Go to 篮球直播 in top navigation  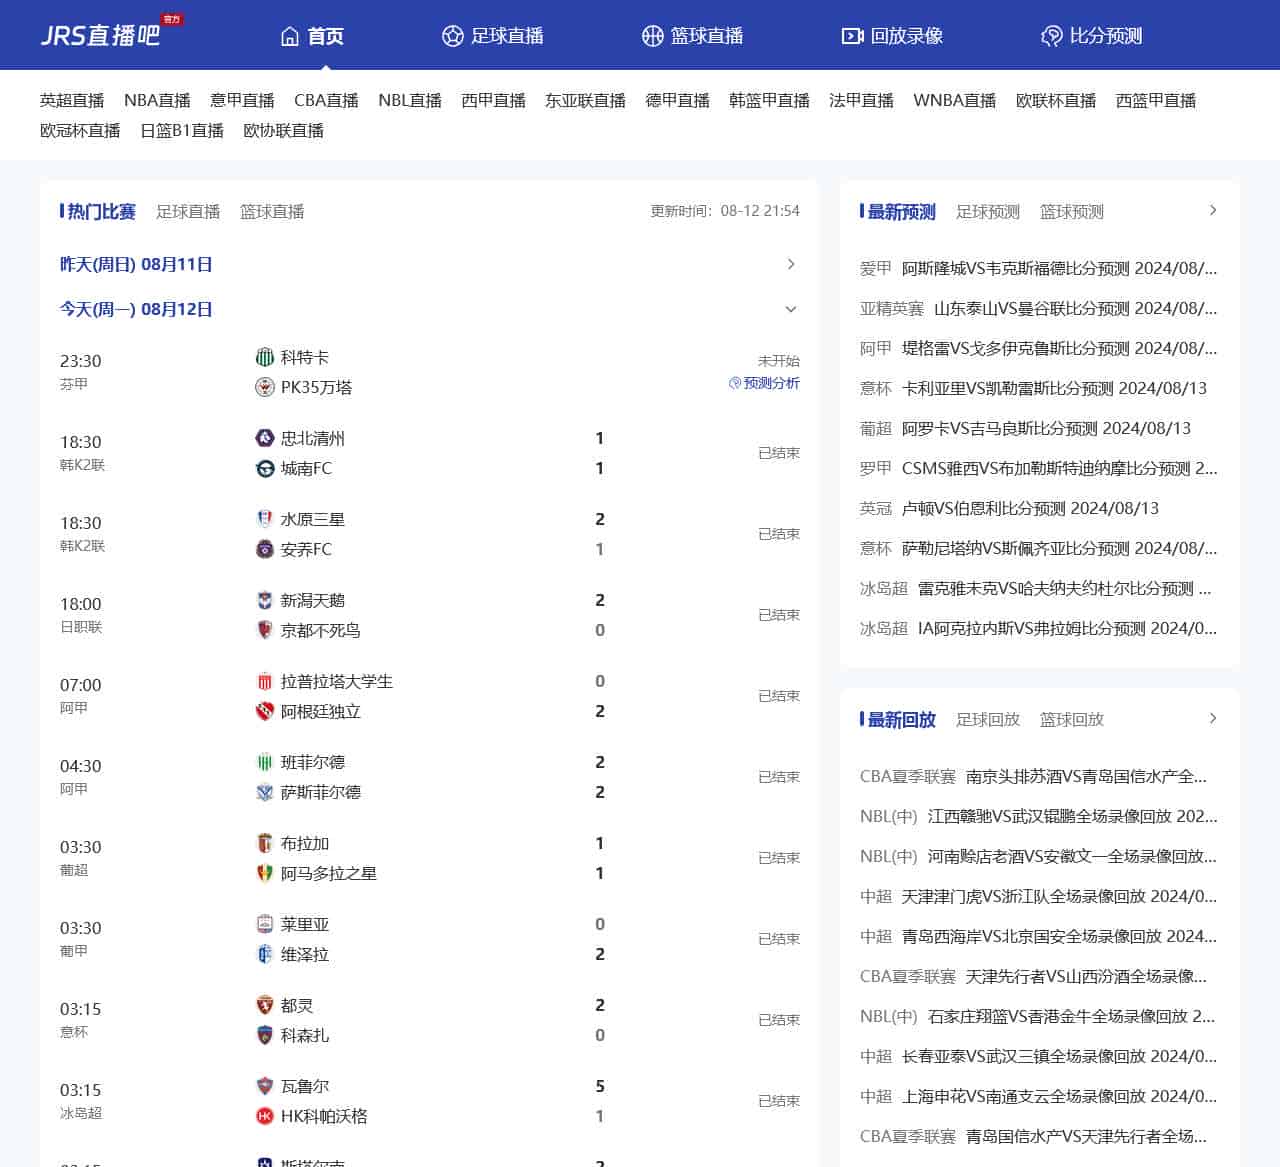click(693, 36)
